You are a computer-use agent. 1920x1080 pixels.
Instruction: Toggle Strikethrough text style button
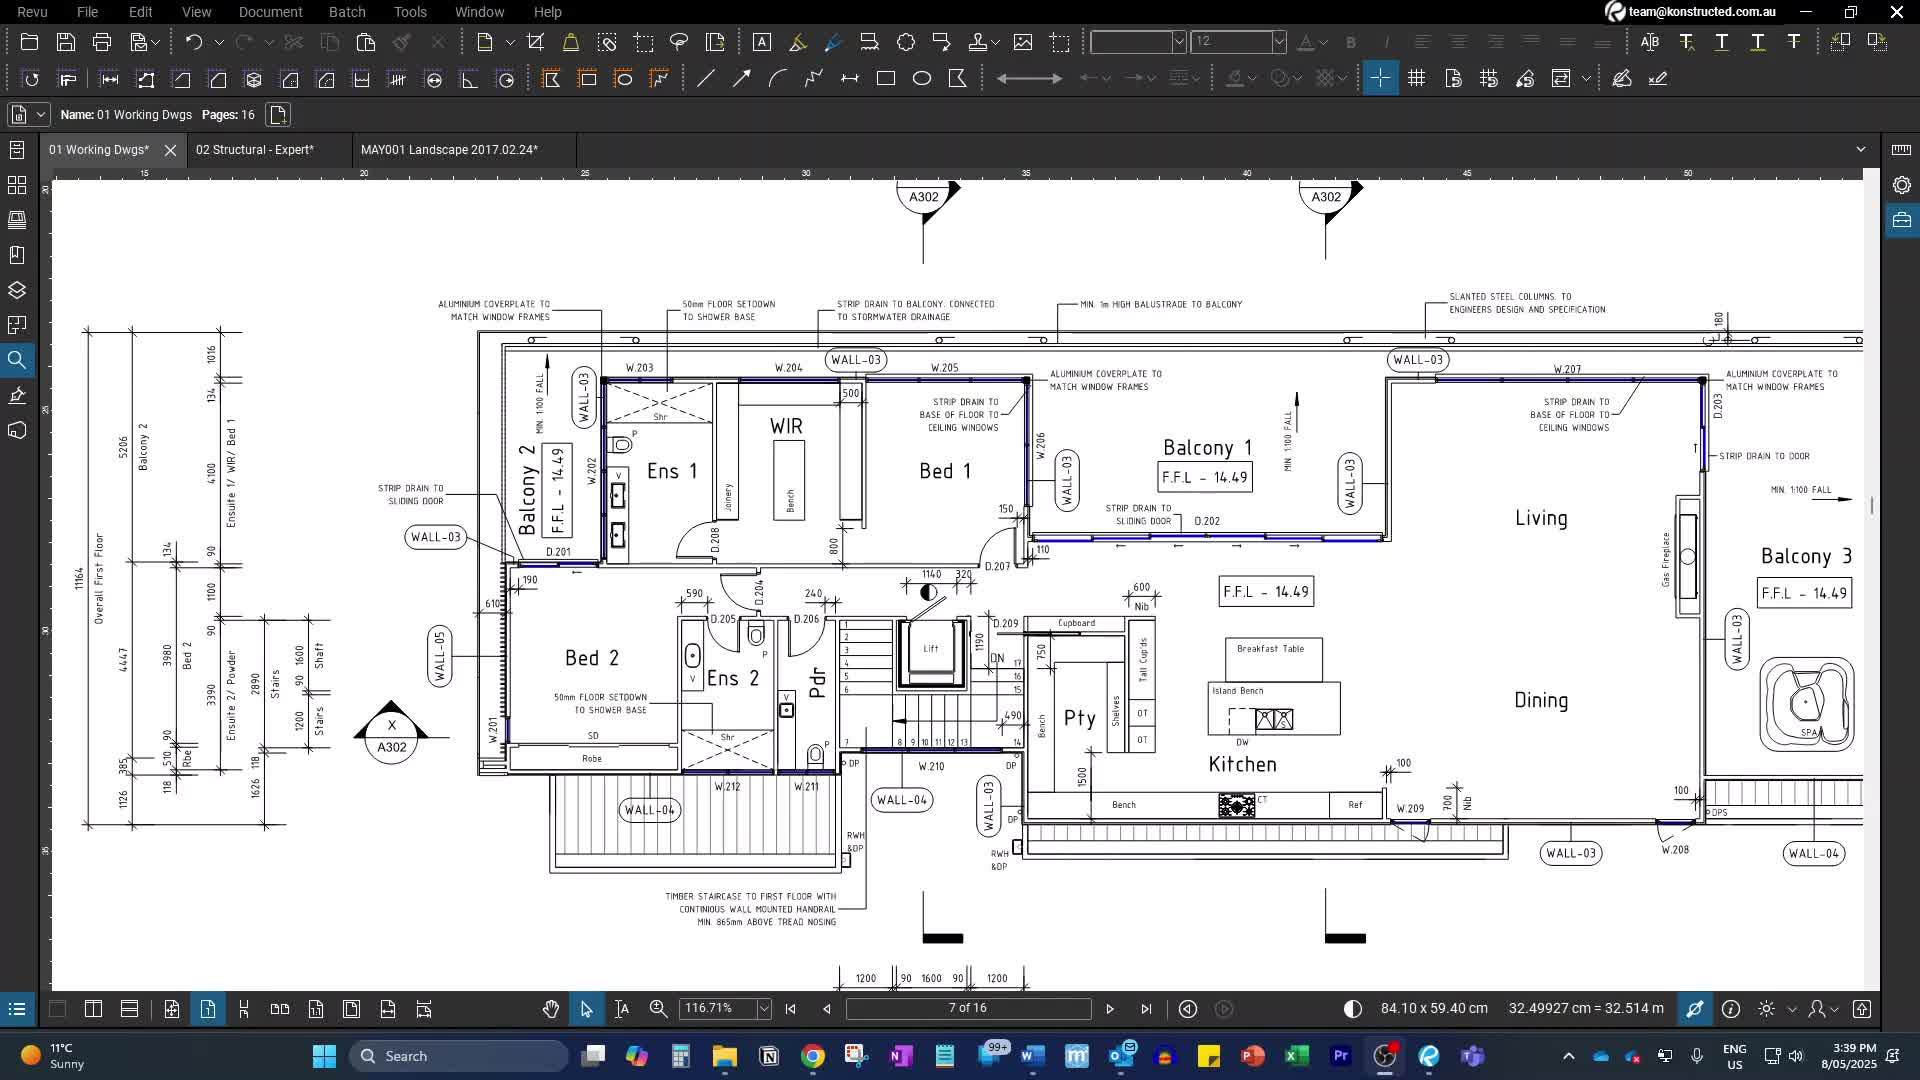1794,42
